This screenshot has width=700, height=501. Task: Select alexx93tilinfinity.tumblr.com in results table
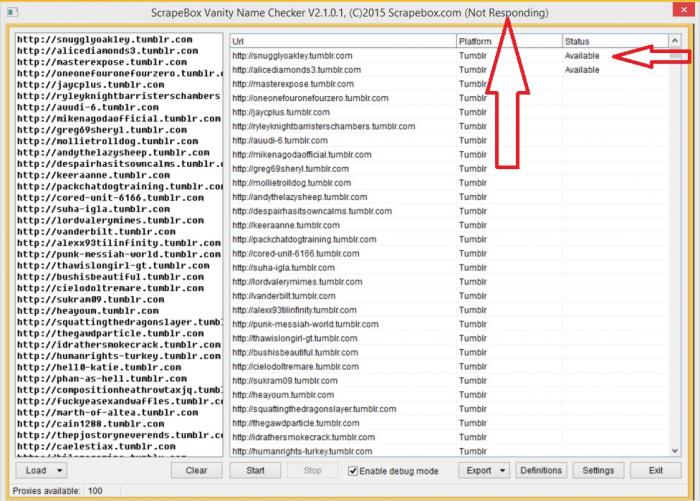[294, 310]
